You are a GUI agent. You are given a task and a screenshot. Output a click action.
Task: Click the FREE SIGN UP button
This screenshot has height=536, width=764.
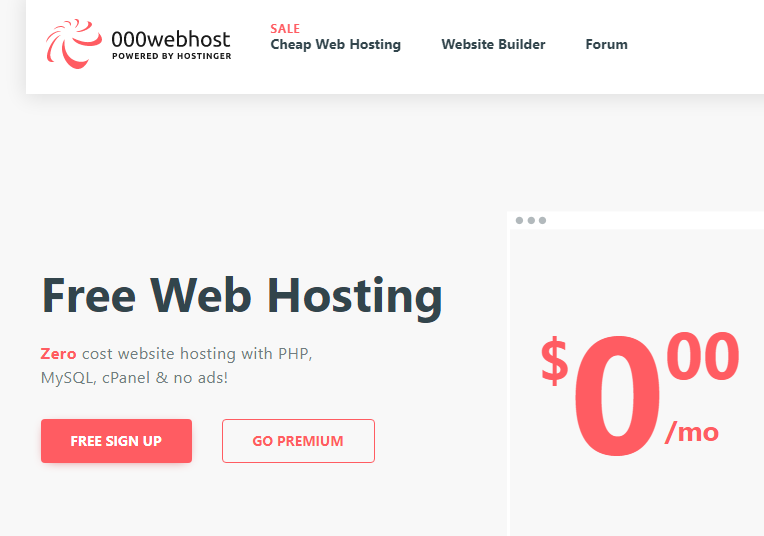point(116,441)
